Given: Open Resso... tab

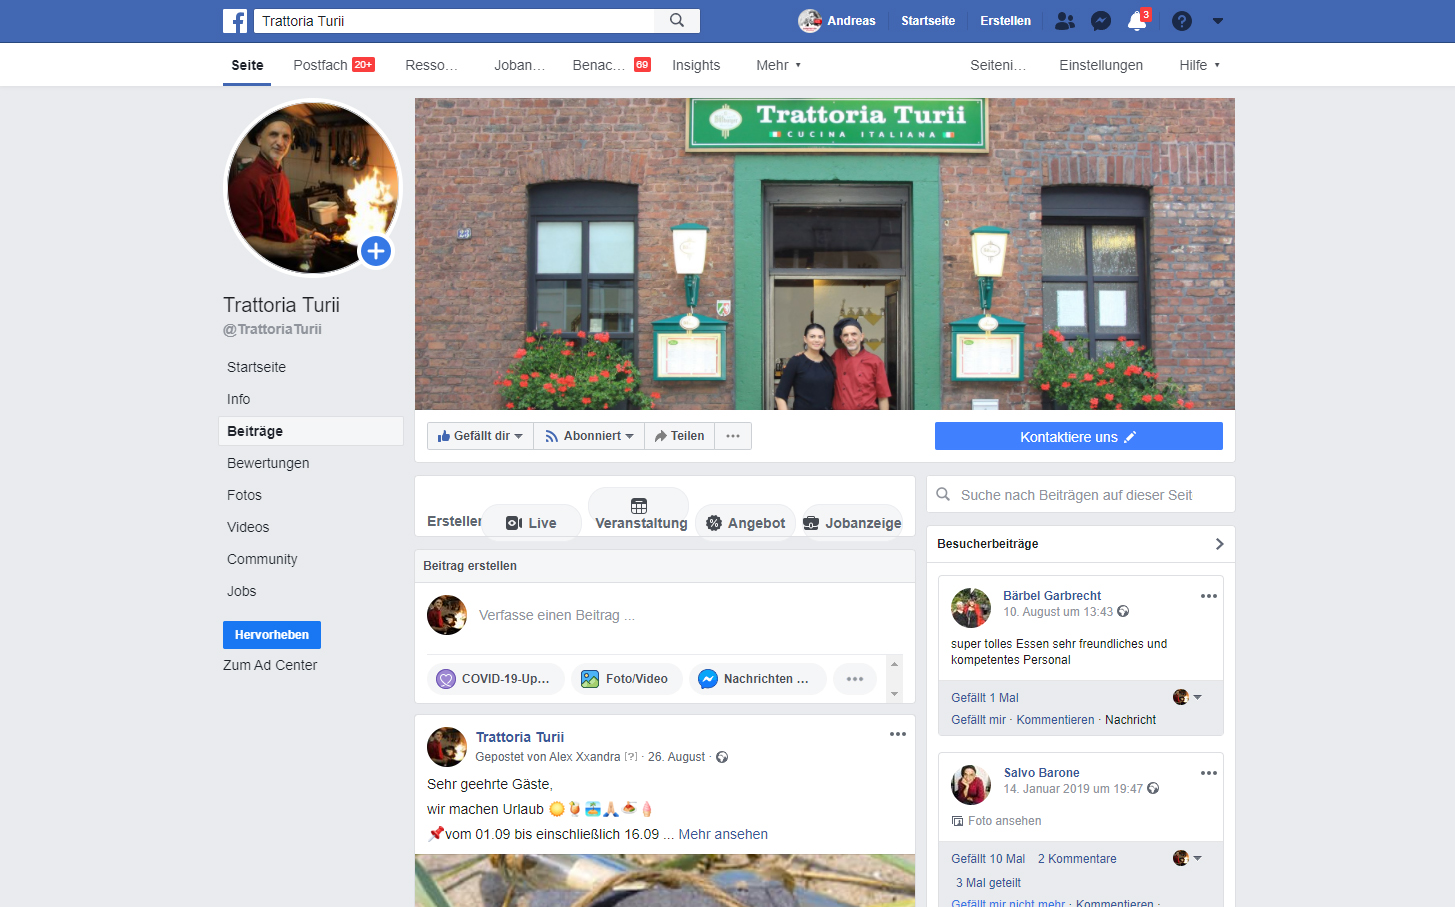Looking at the screenshot, I should point(431,65).
